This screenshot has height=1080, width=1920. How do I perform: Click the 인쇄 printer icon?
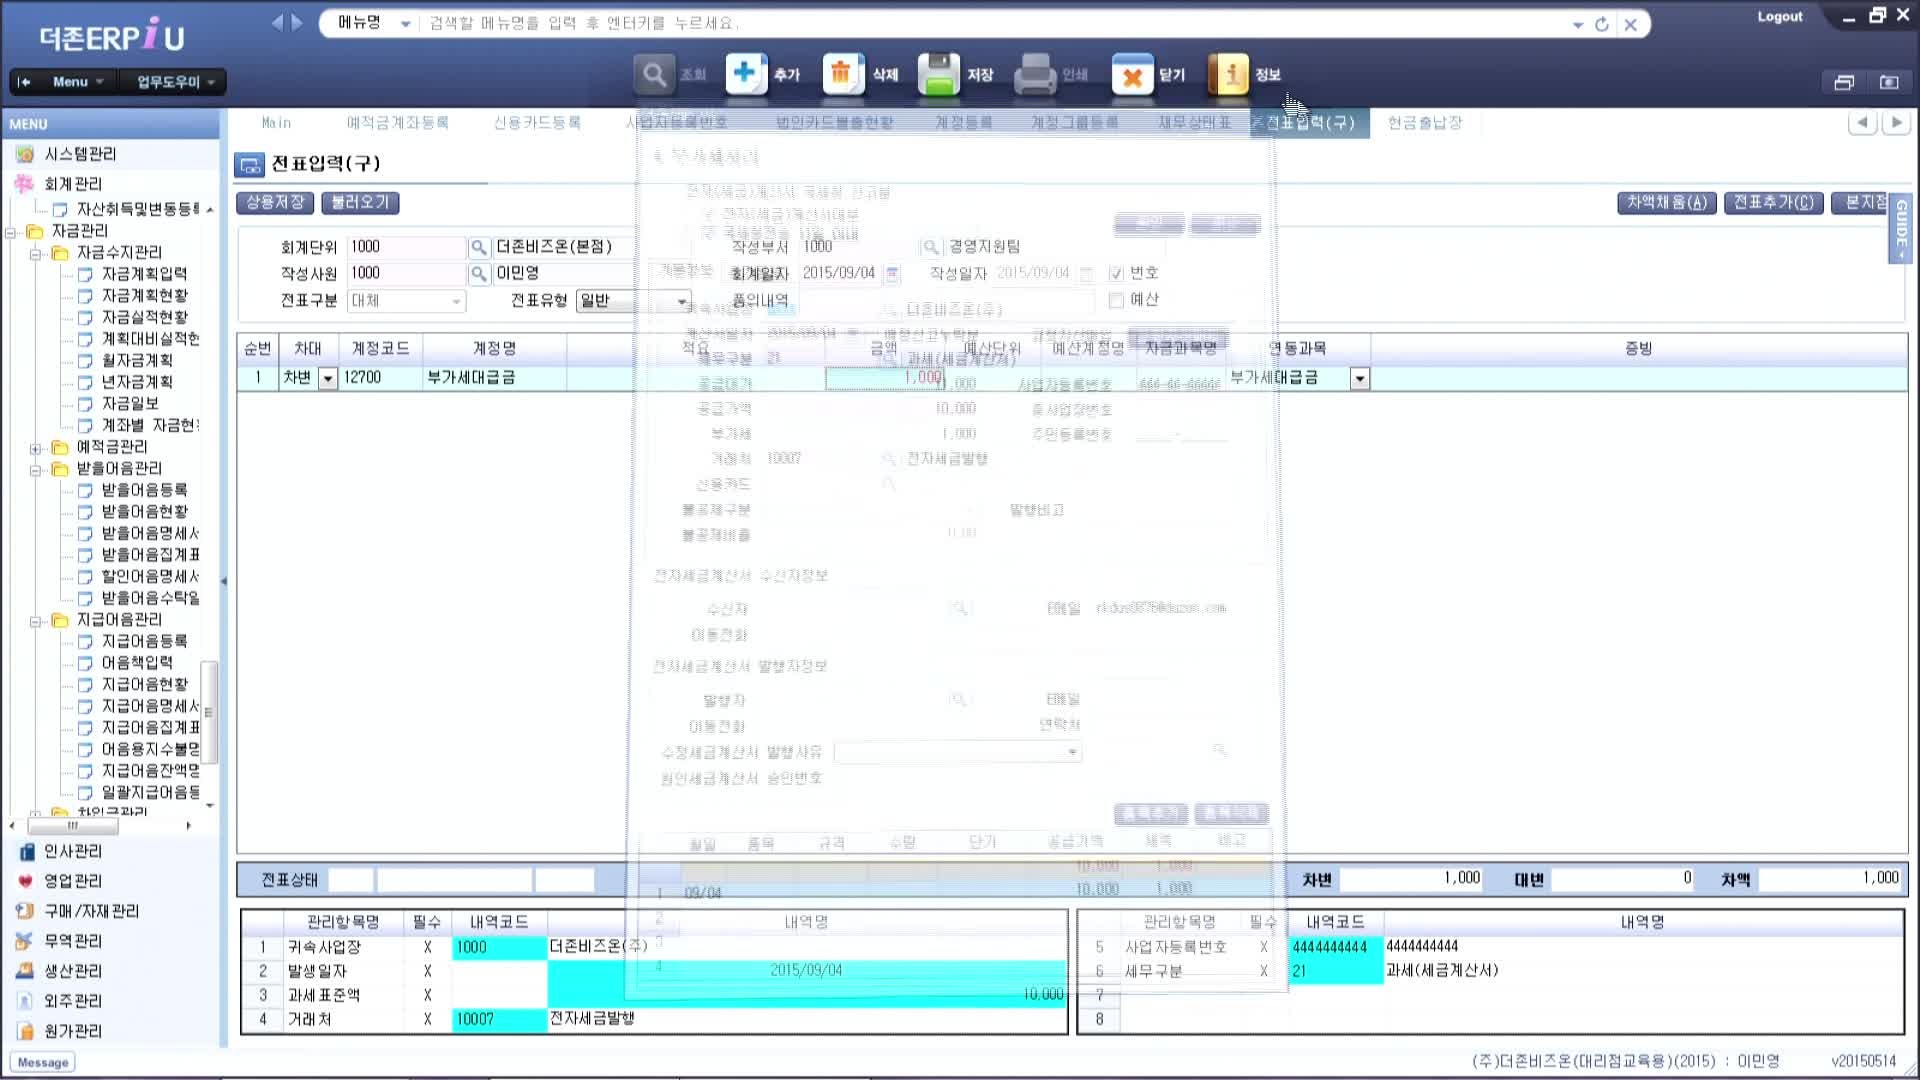(1035, 75)
